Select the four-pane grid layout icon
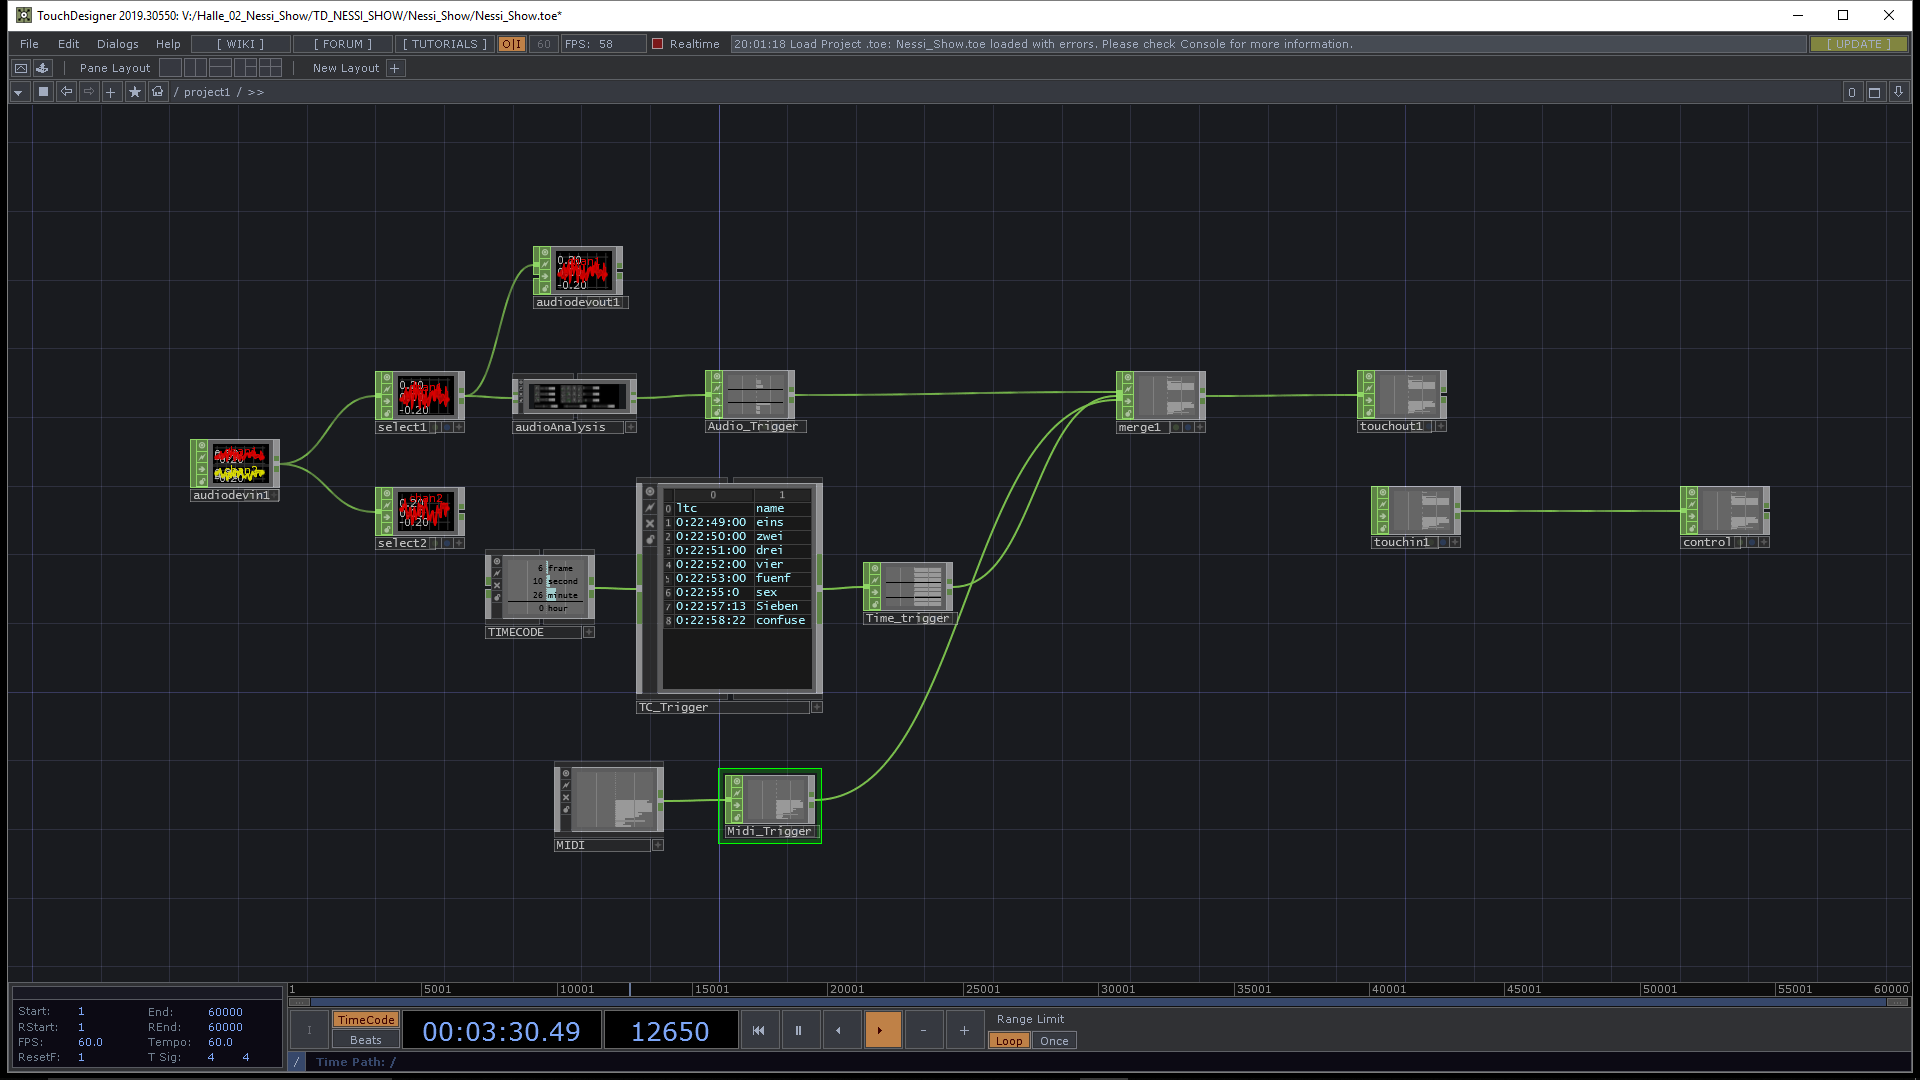The height and width of the screenshot is (1080, 1920). (x=270, y=68)
